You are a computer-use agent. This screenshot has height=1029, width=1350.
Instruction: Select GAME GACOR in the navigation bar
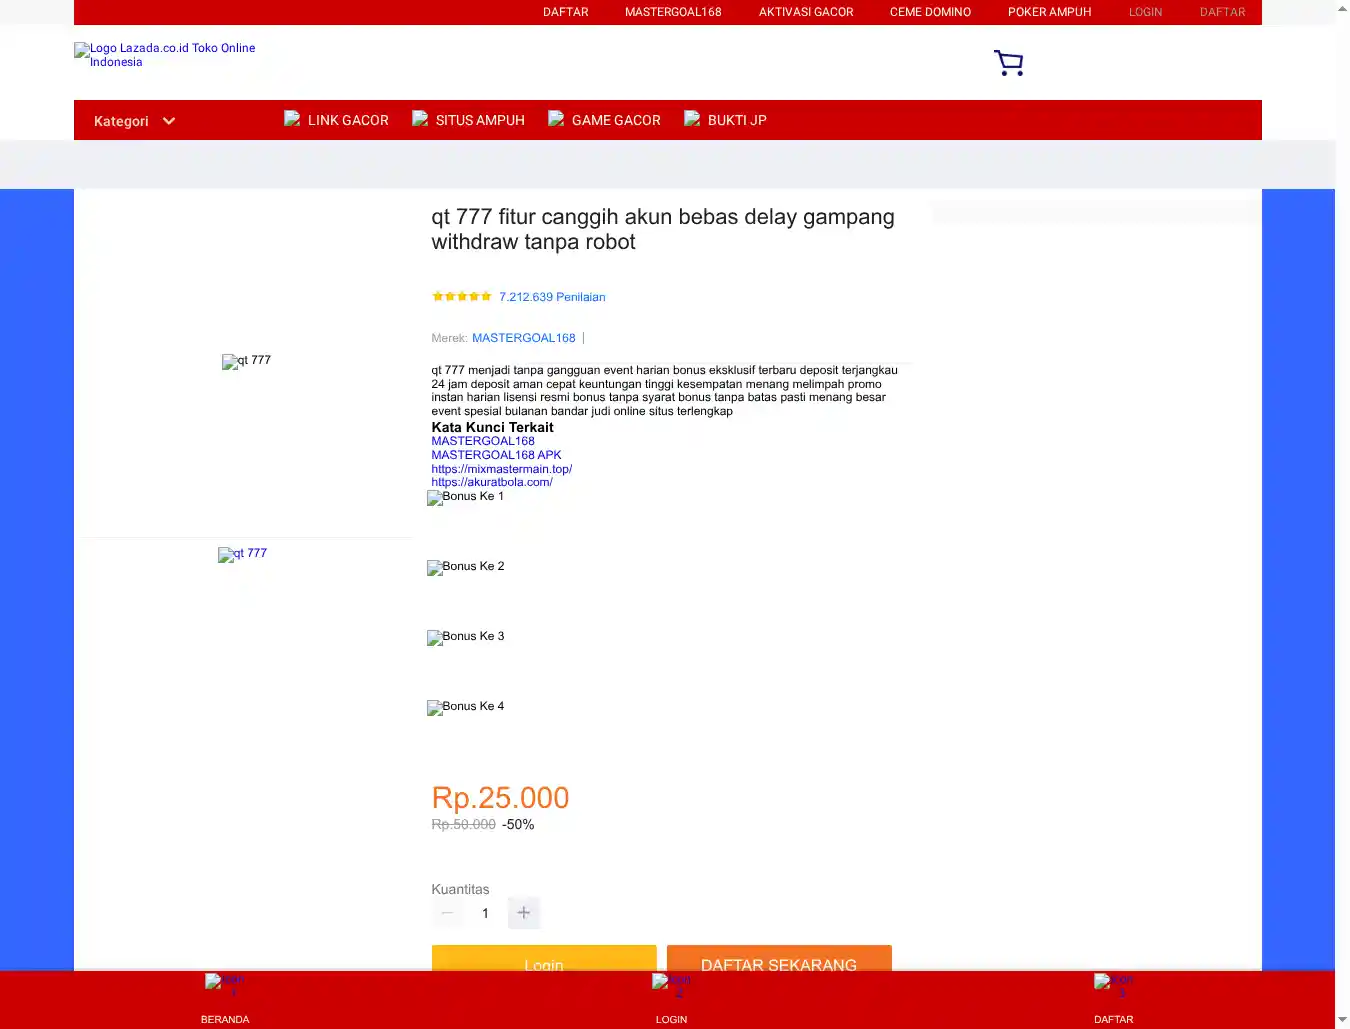click(615, 120)
